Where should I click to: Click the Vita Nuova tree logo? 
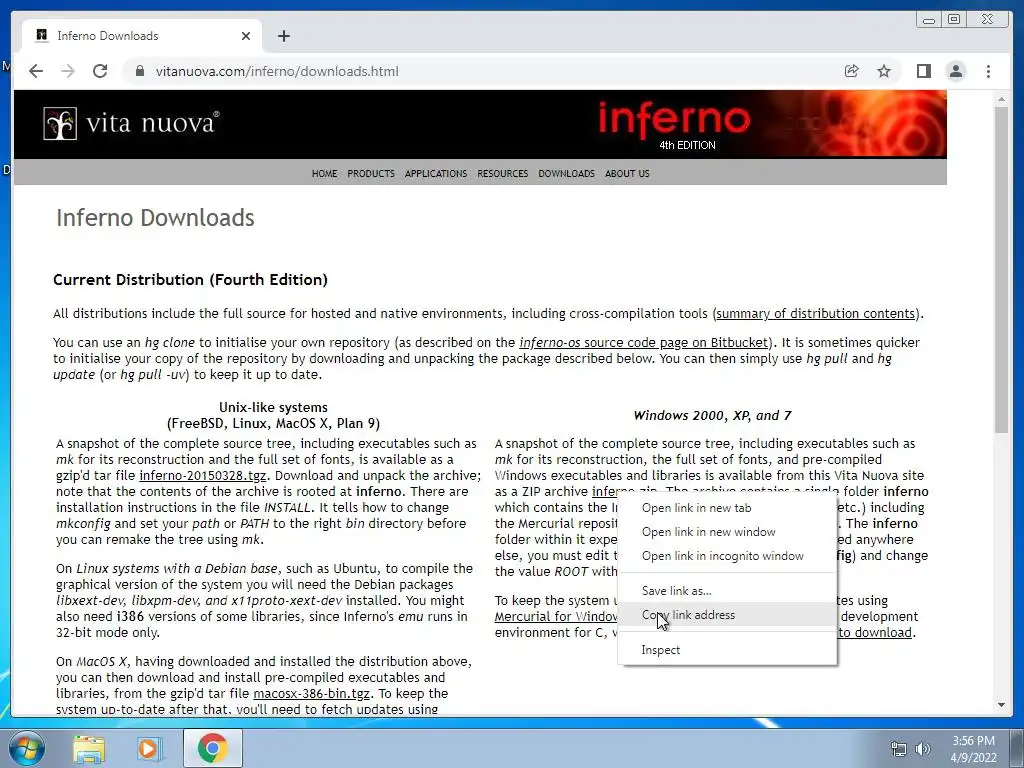(60, 123)
